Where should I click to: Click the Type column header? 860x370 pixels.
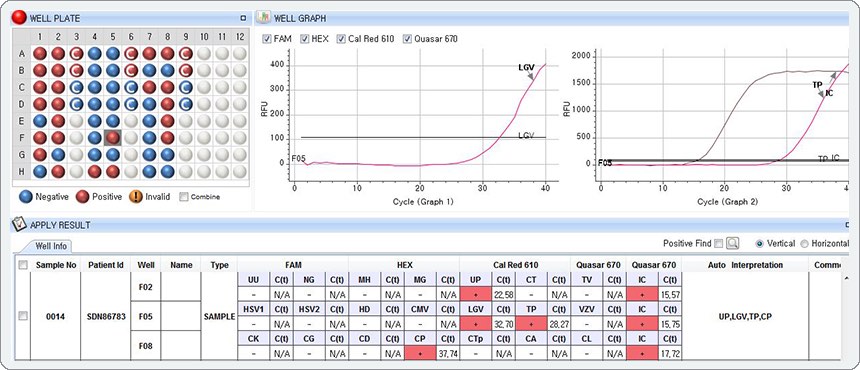pyautogui.click(x=219, y=265)
